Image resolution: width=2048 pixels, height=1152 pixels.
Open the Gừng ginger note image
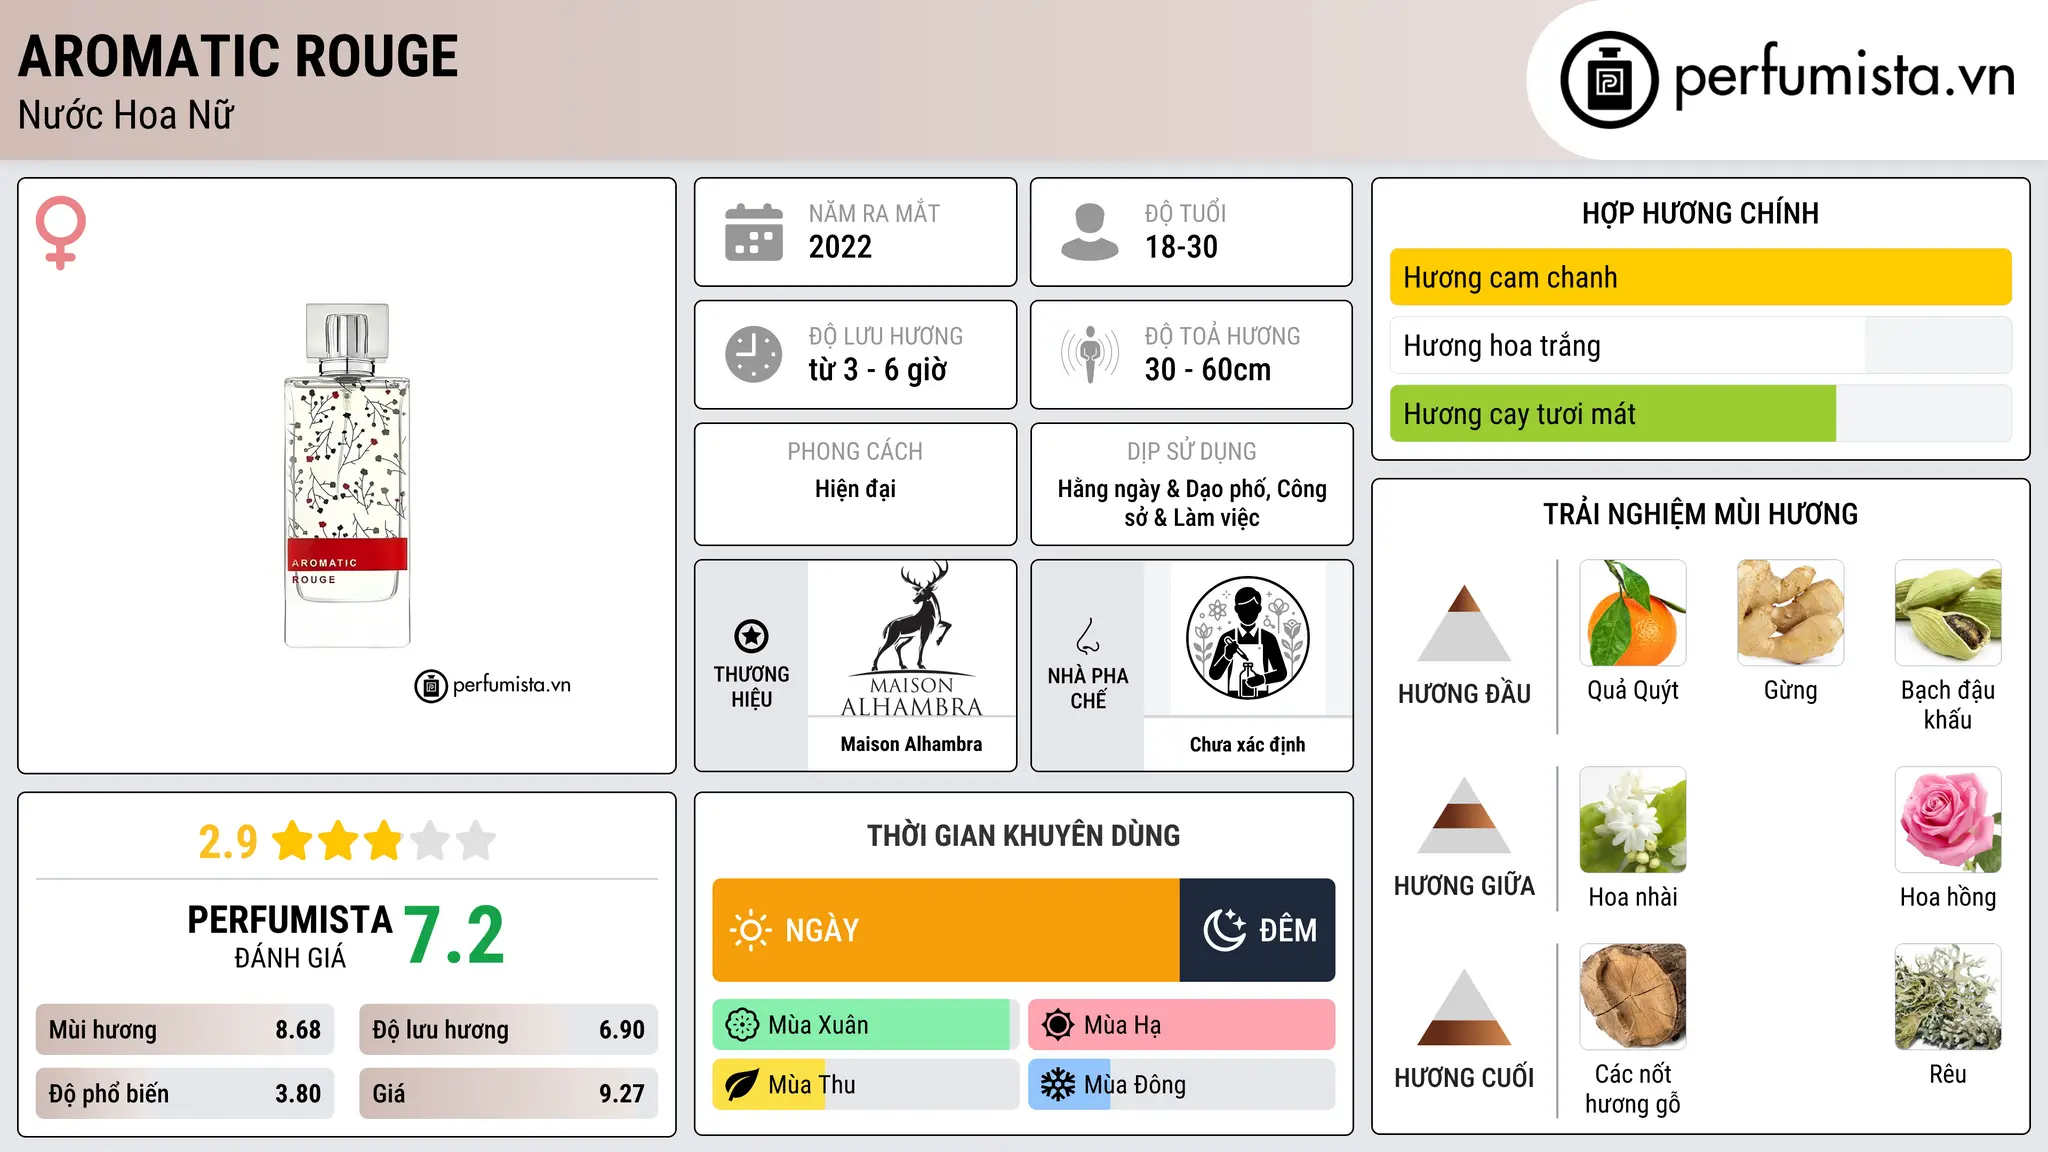1790,613
